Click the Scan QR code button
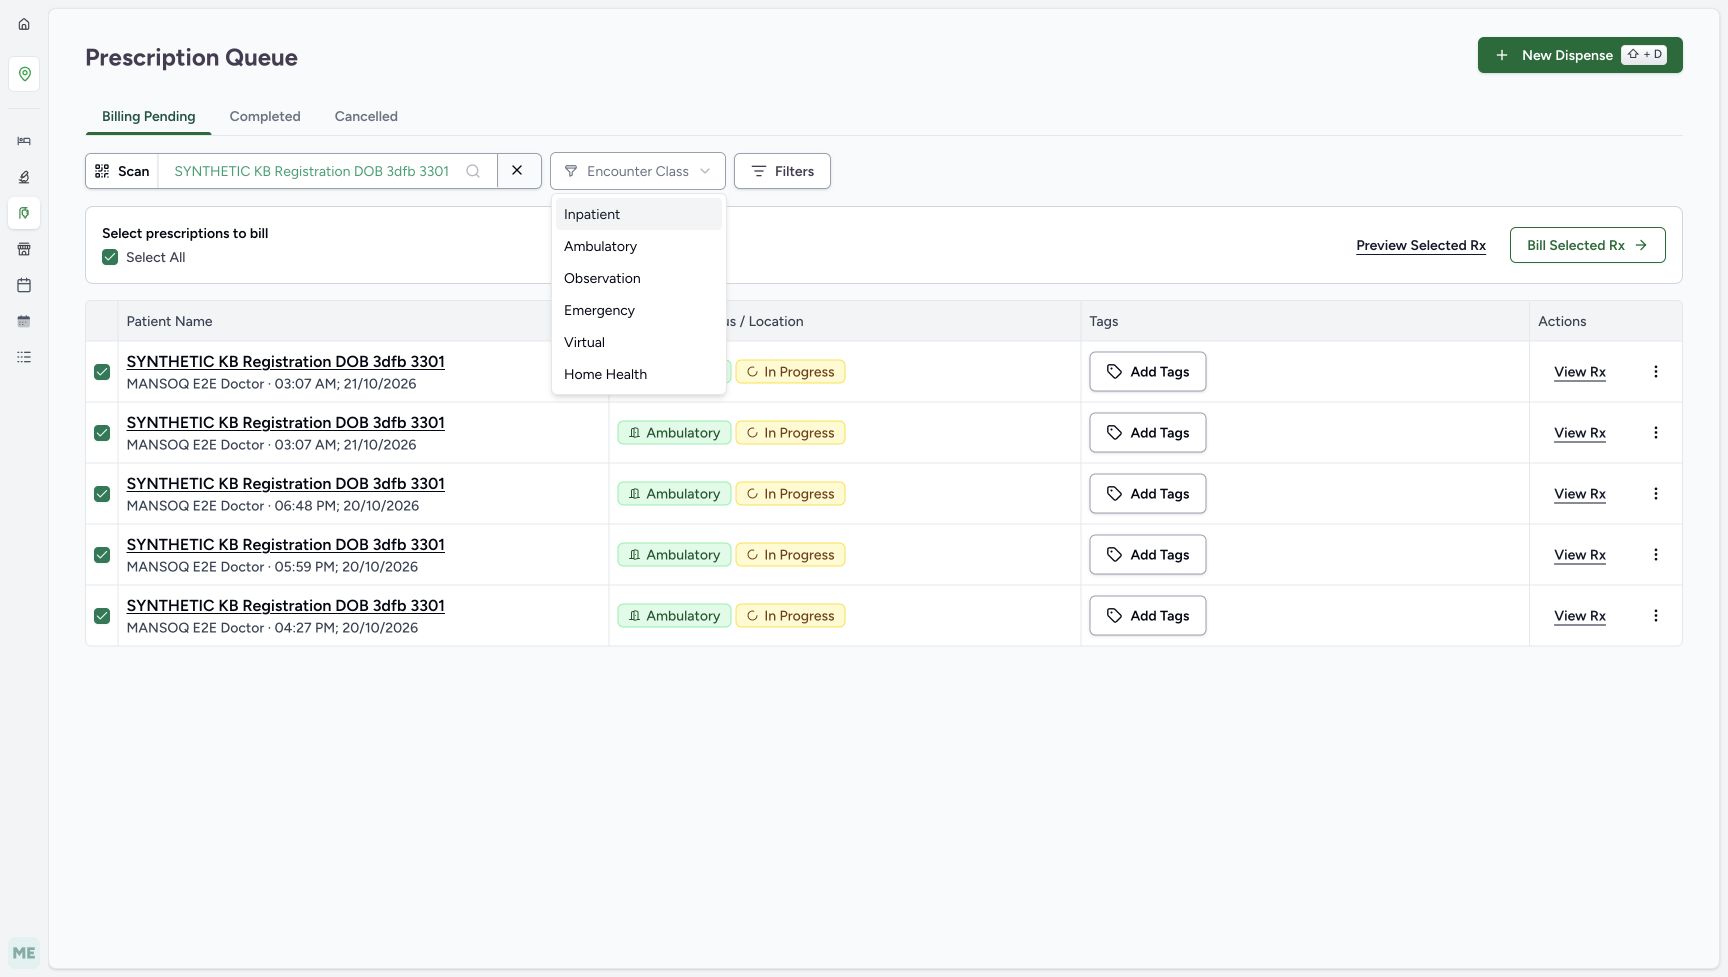Image resolution: width=1728 pixels, height=977 pixels. point(122,171)
